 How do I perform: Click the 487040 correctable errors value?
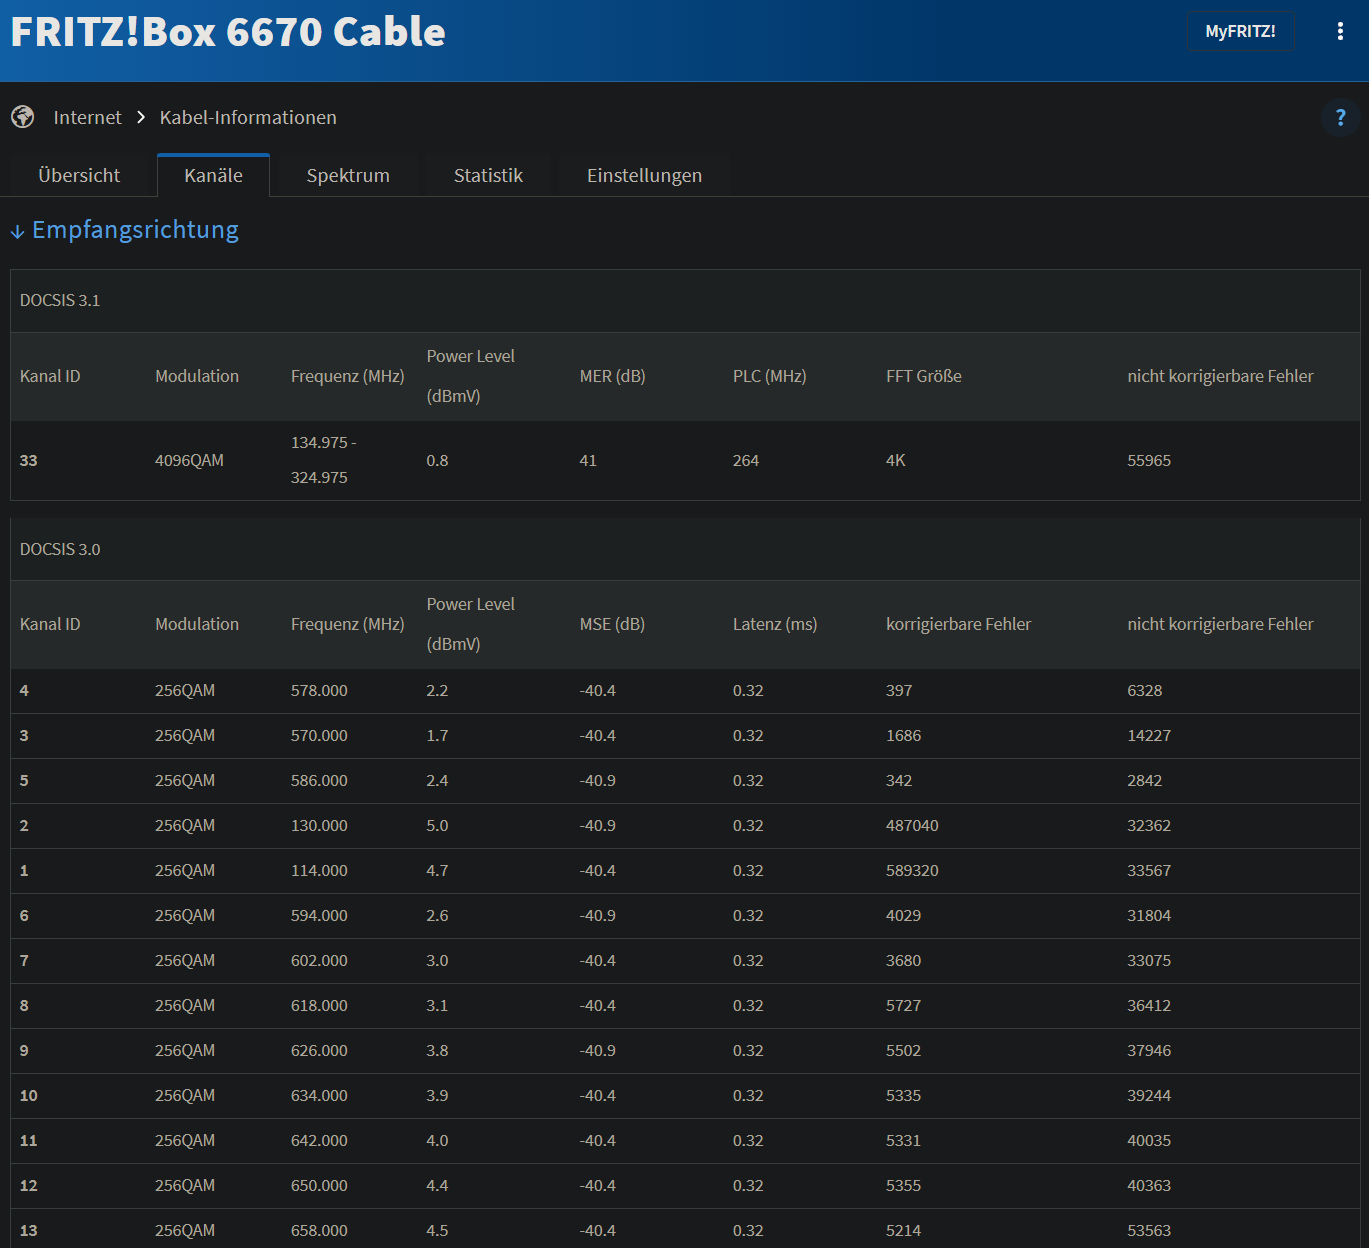click(x=912, y=825)
